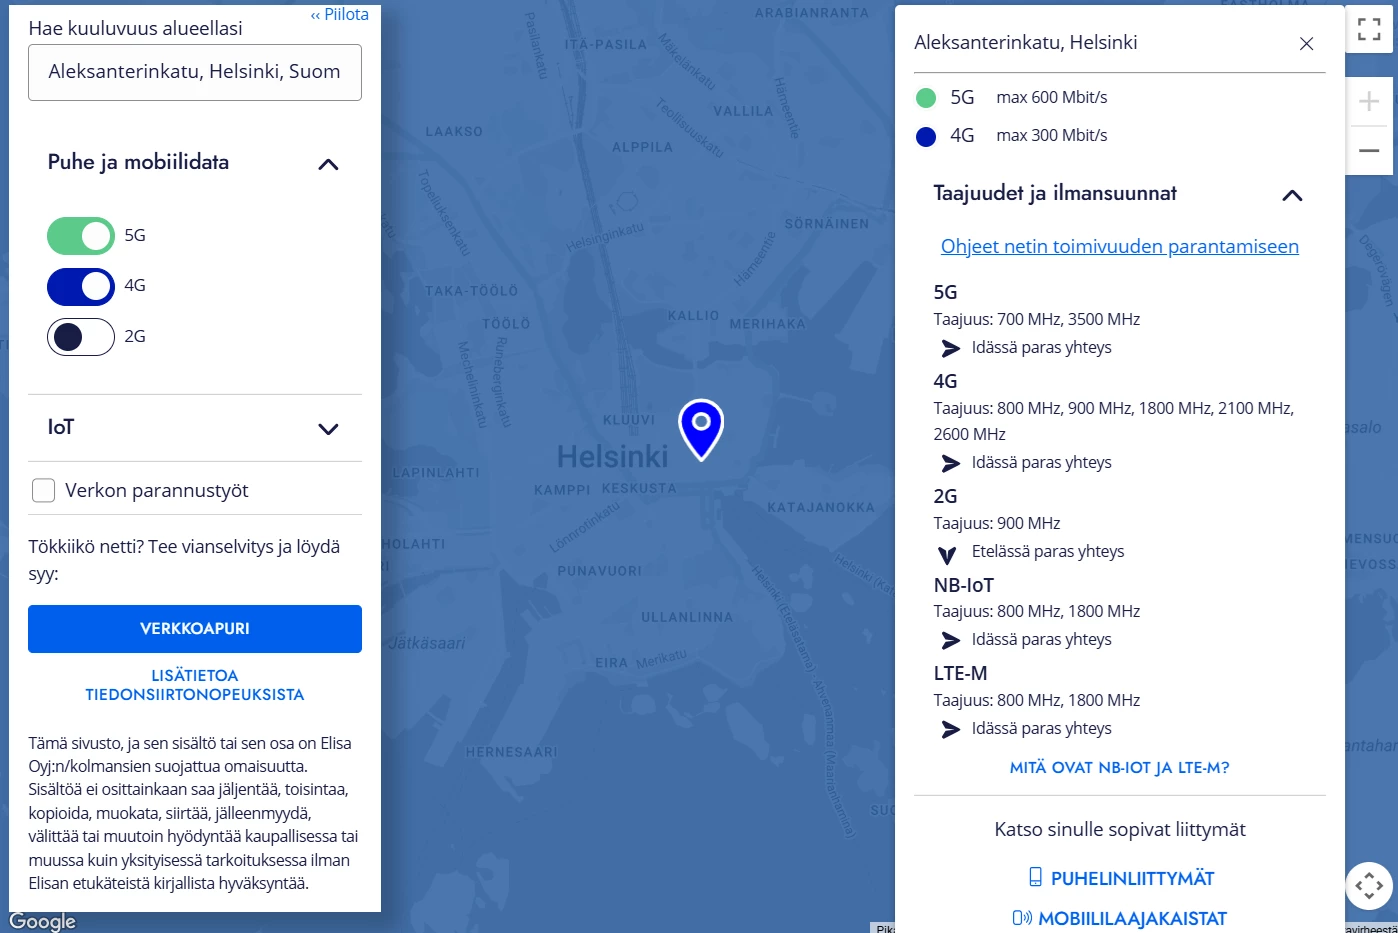1398x933 pixels.
Task: Zoom in on the map
Action: (1369, 101)
